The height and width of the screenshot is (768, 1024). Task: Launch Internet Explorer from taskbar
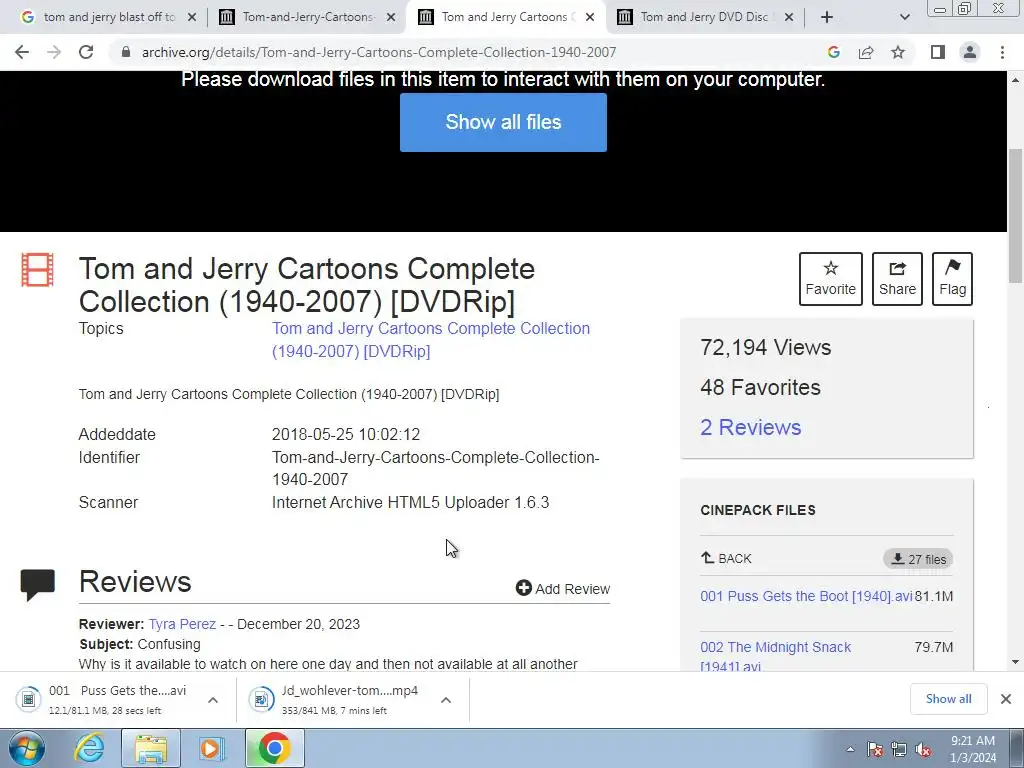[89, 748]
